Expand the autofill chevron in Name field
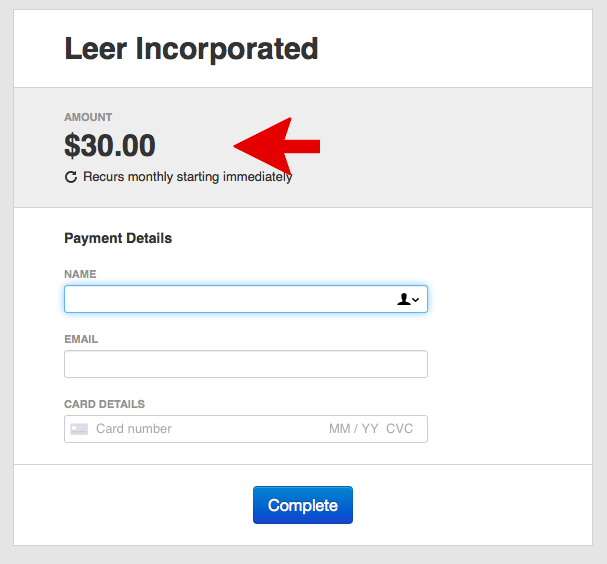This screenshot has width=607, height=564. pyautogui.click(x=415, y=299)
